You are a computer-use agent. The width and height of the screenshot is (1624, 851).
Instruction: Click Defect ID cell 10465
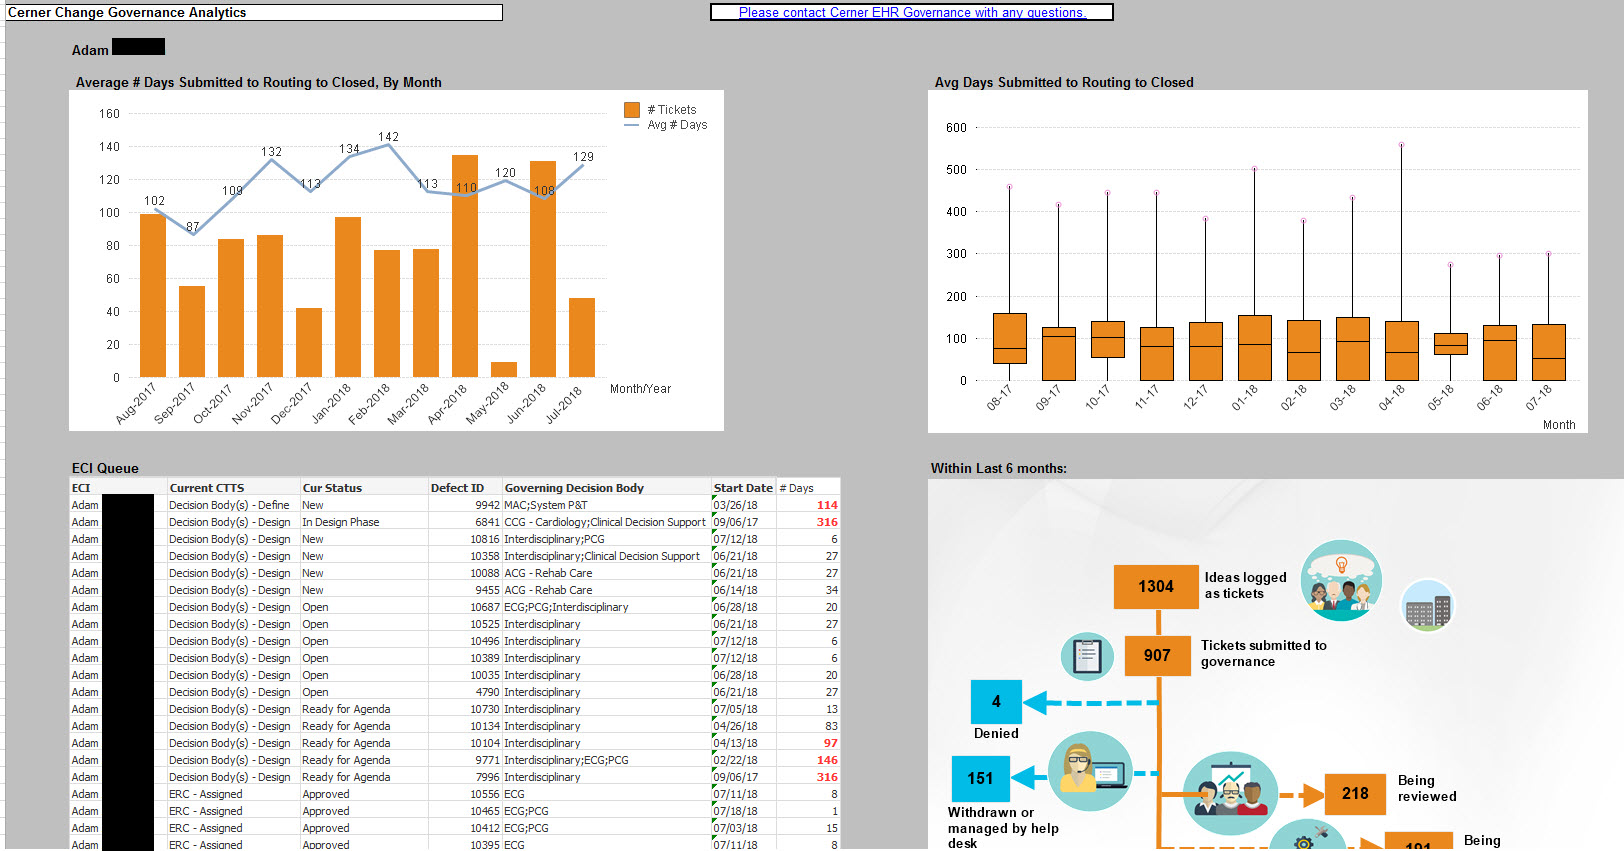pyautogui.click(x=465, y=811)
